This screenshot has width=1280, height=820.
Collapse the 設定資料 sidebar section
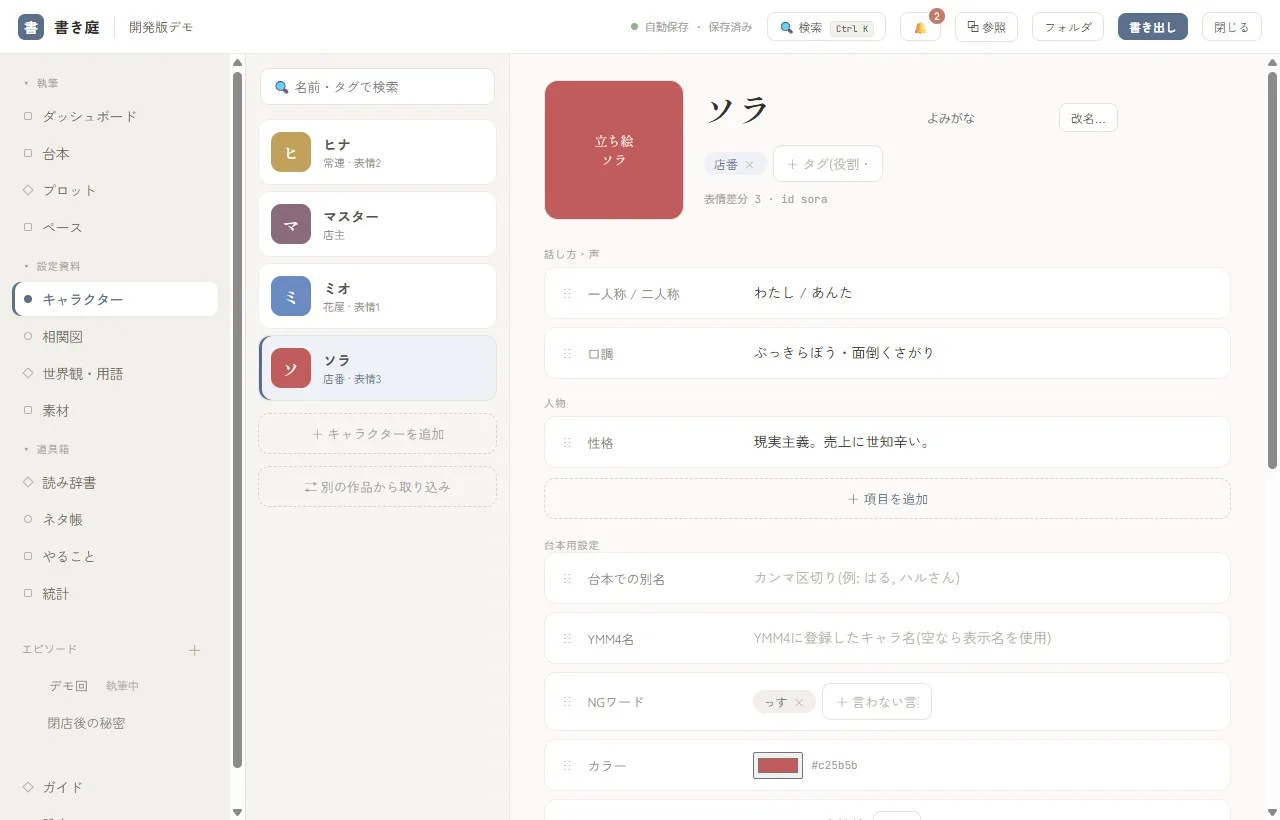pos(51,266)
